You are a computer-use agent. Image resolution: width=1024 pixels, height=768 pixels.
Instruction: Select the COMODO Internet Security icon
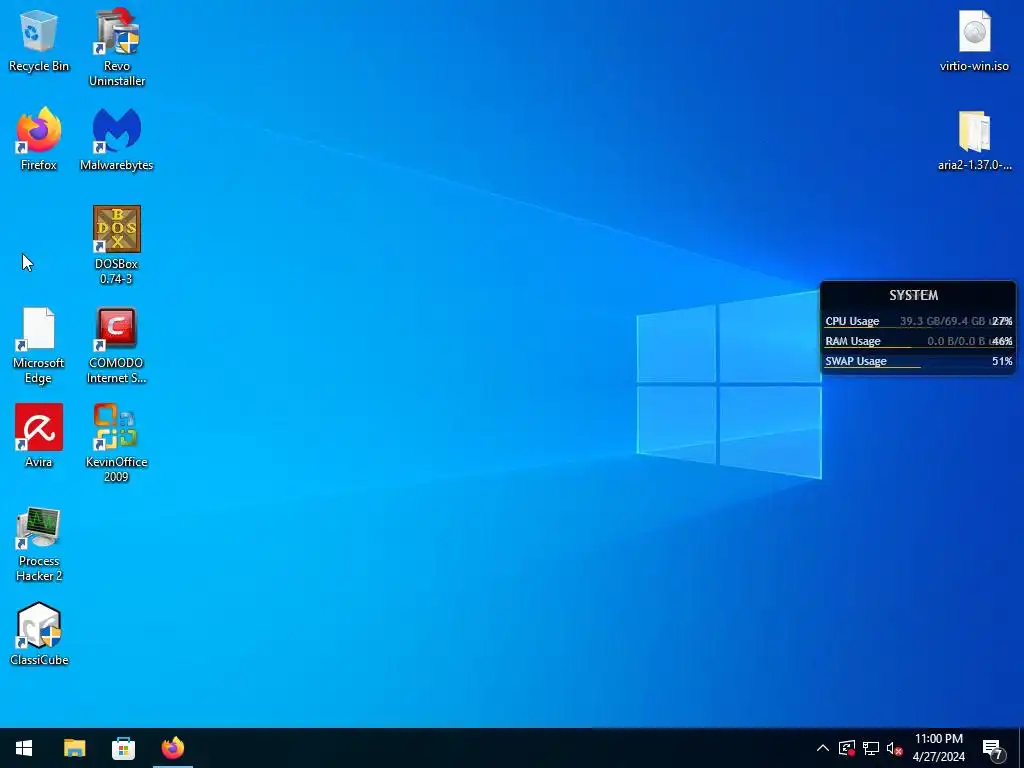point(117,345)
